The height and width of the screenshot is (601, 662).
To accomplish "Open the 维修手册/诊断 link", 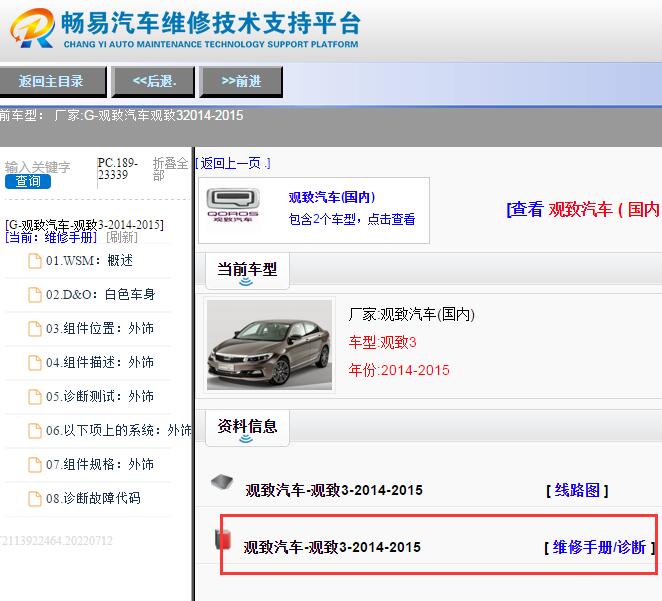I will click(600, 547).
